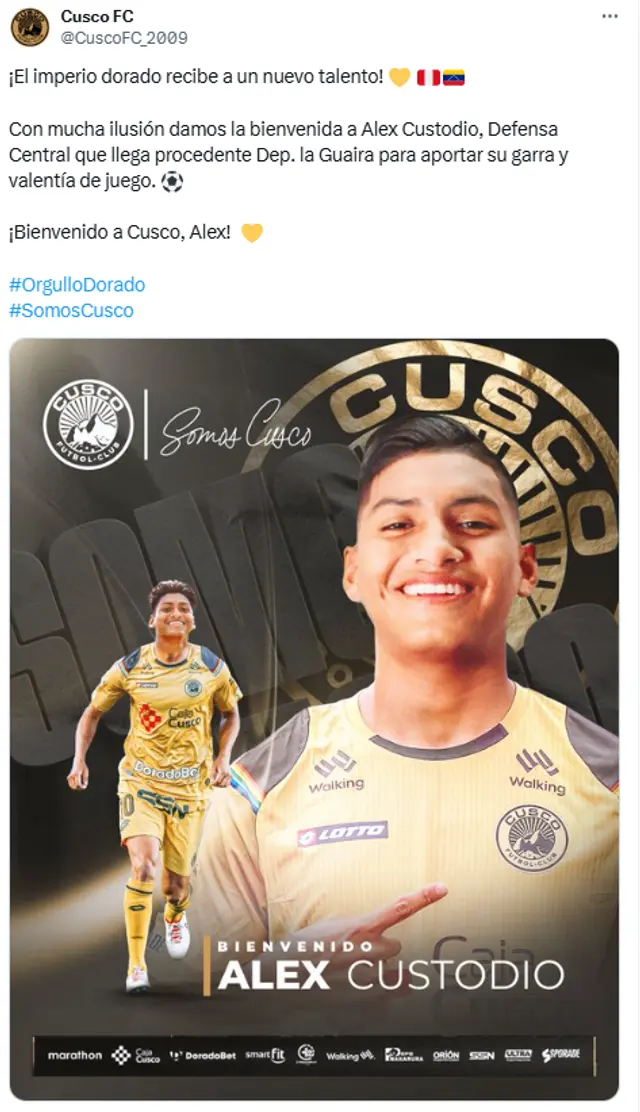640x1112 pixels.
Task: Click the Peru flag emoji
Action: pyautogui.click(x=428, y=77)
